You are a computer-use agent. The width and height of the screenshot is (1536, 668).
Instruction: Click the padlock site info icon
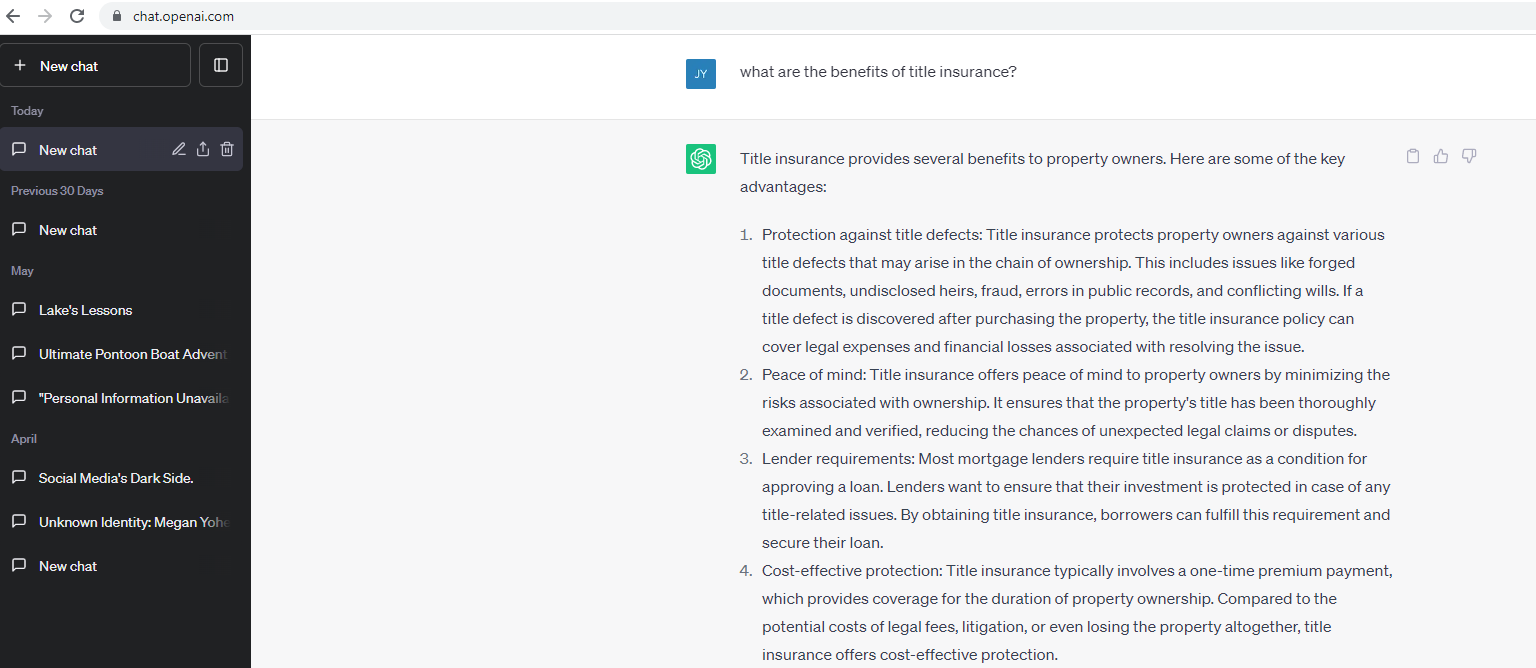pyautogui.click(x=117, y=16)
